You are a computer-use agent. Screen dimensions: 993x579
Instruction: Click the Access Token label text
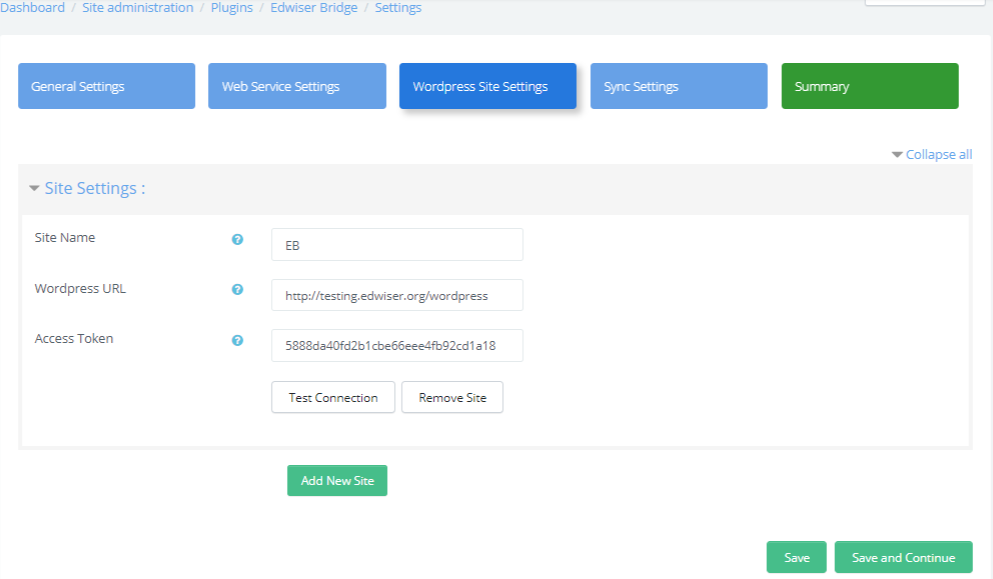click(74, 338)
